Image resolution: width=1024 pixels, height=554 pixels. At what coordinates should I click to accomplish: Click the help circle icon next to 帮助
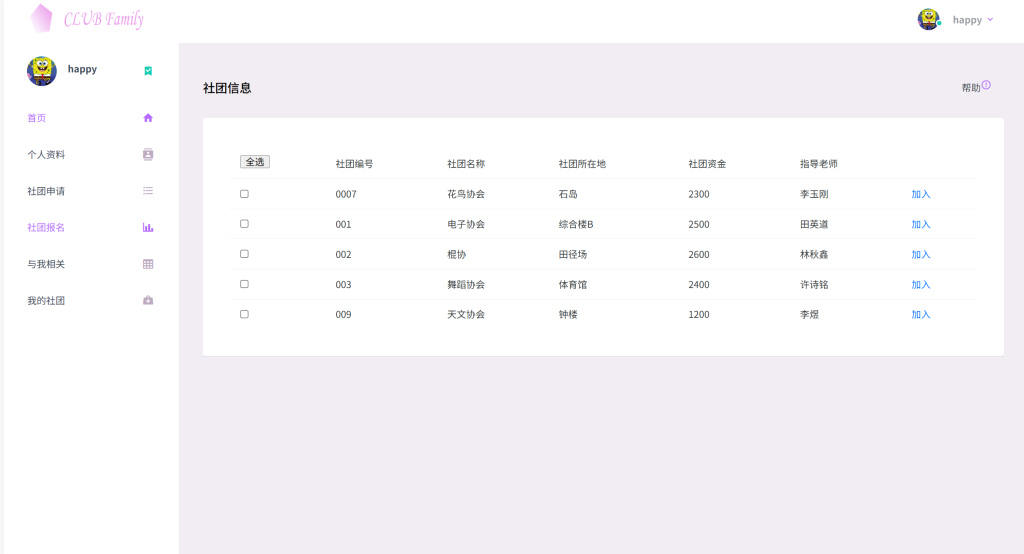click(x=986, y=85)
